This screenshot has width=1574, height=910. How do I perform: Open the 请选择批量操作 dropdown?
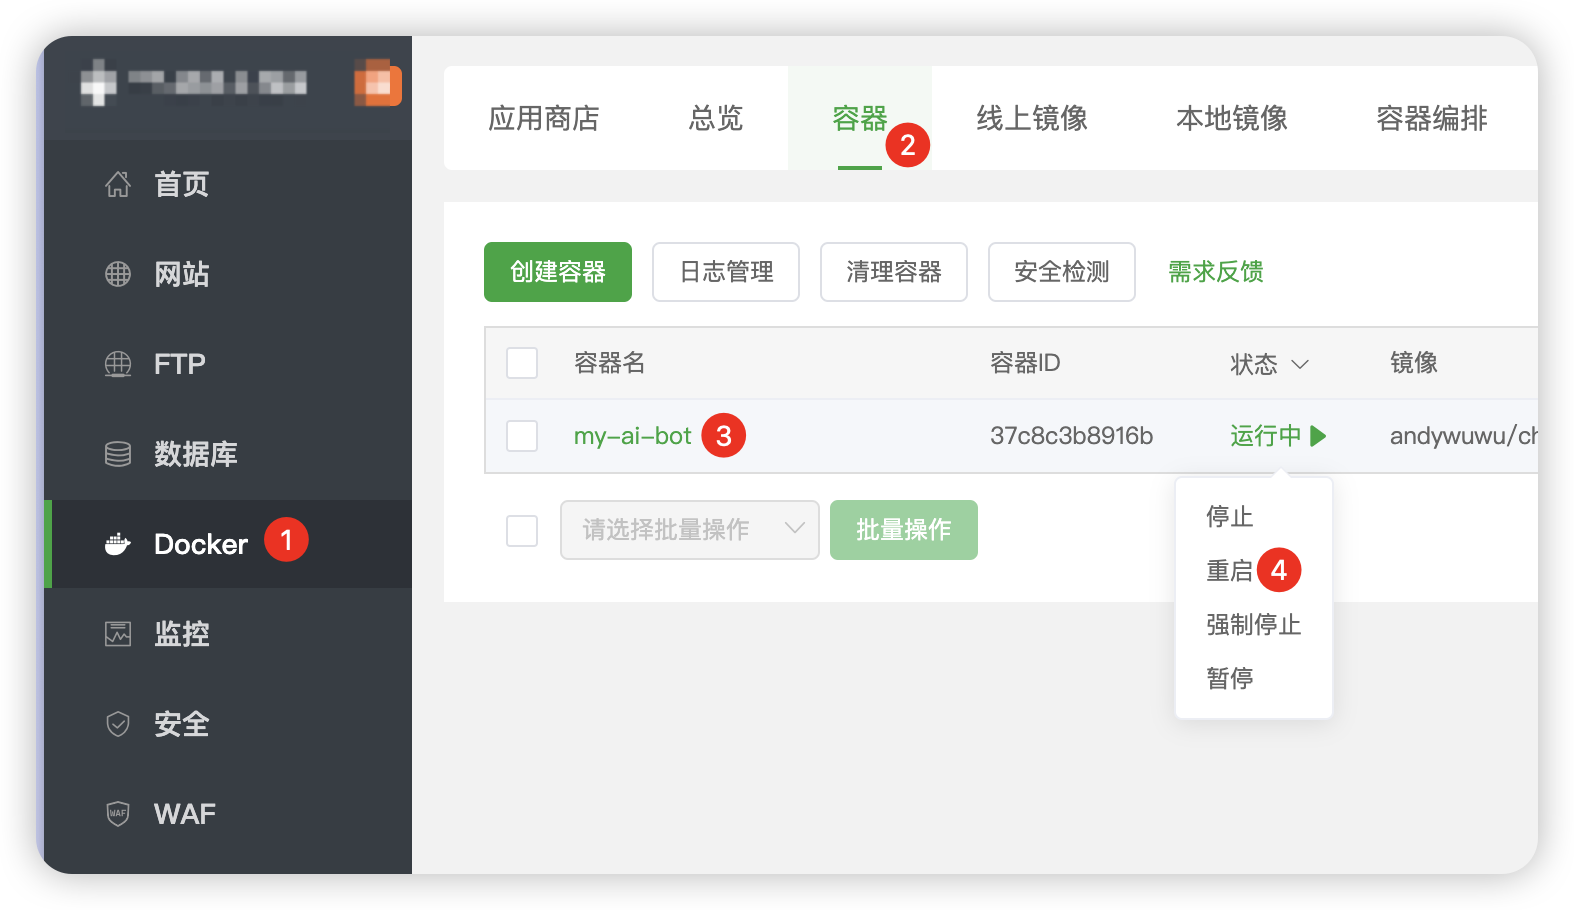tap(689, 530)
